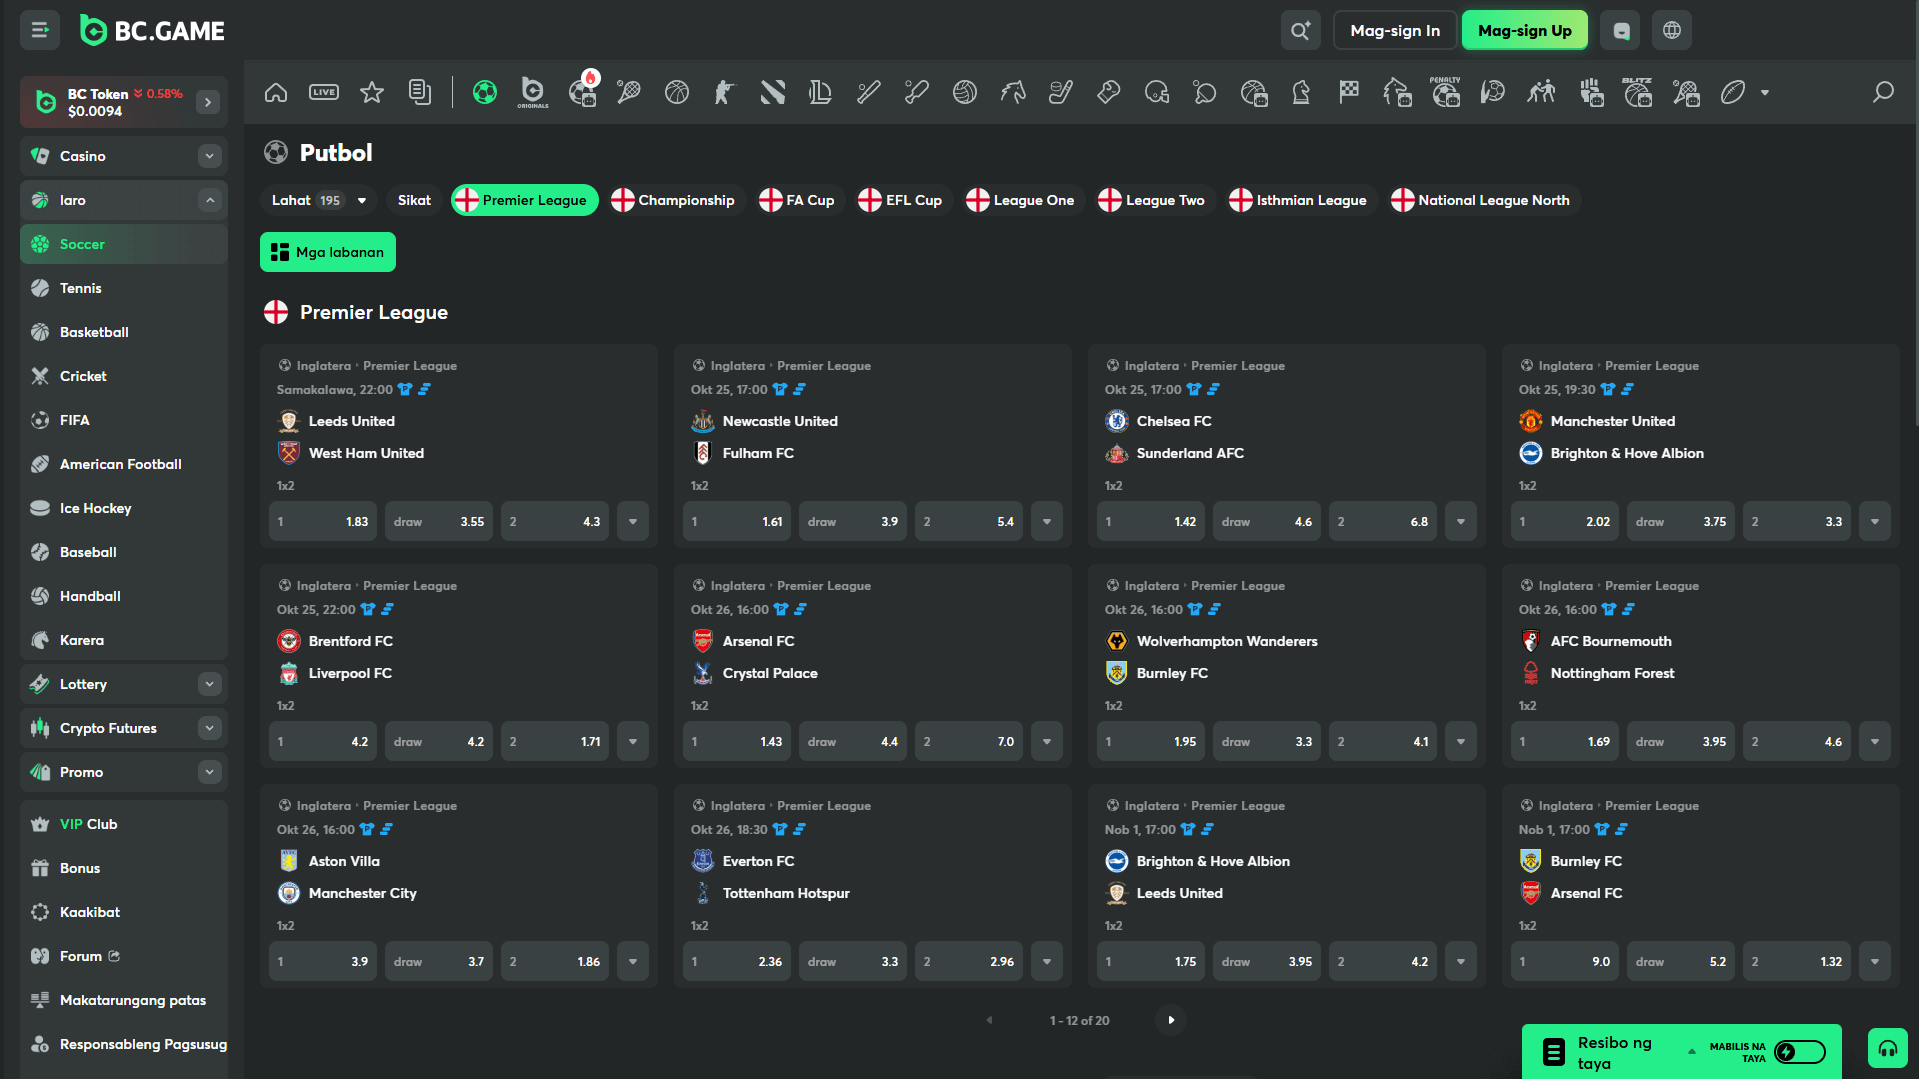Open the bet slips documents icon
This screenshot has width=1919, height=1079.
tap(420, 93)
